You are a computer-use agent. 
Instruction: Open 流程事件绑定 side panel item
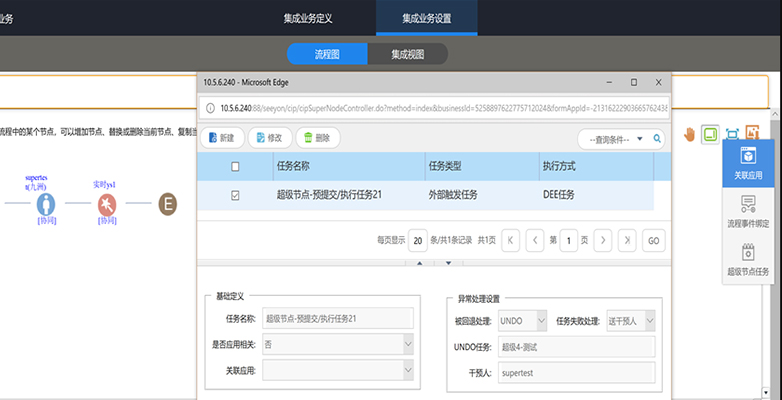[748, 211]
